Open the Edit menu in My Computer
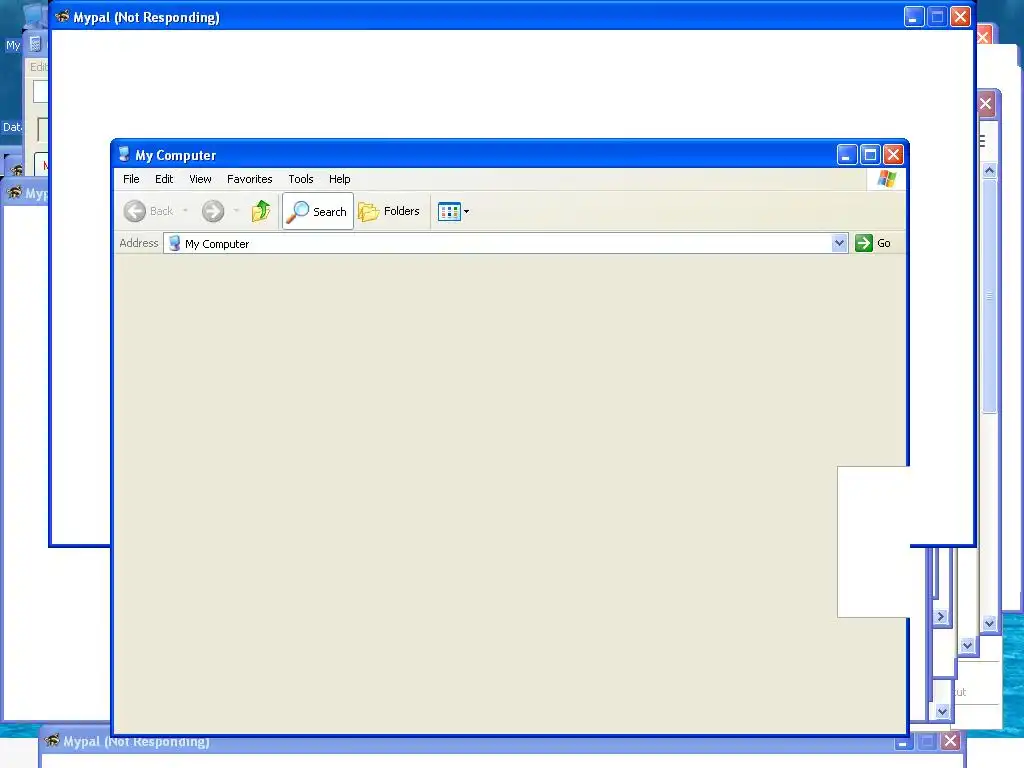Viewport: 1024px width, 768px height. [x=164, y=179]
